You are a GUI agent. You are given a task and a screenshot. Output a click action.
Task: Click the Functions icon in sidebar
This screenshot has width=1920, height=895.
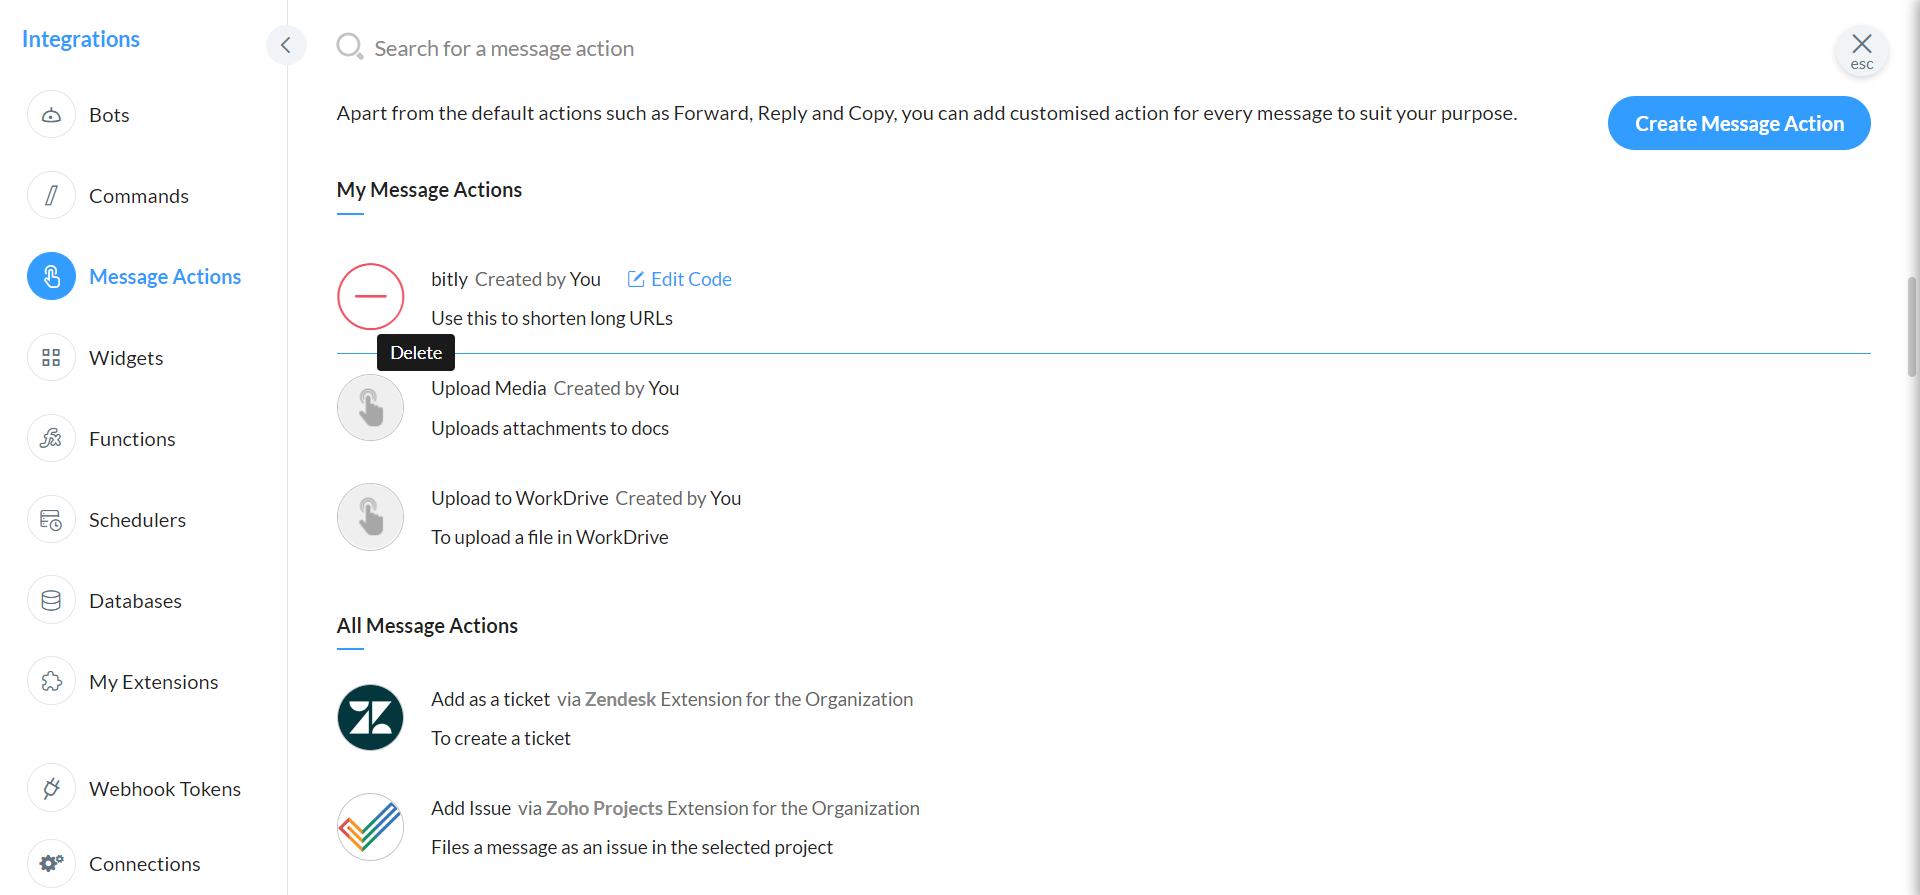point(51,439)
